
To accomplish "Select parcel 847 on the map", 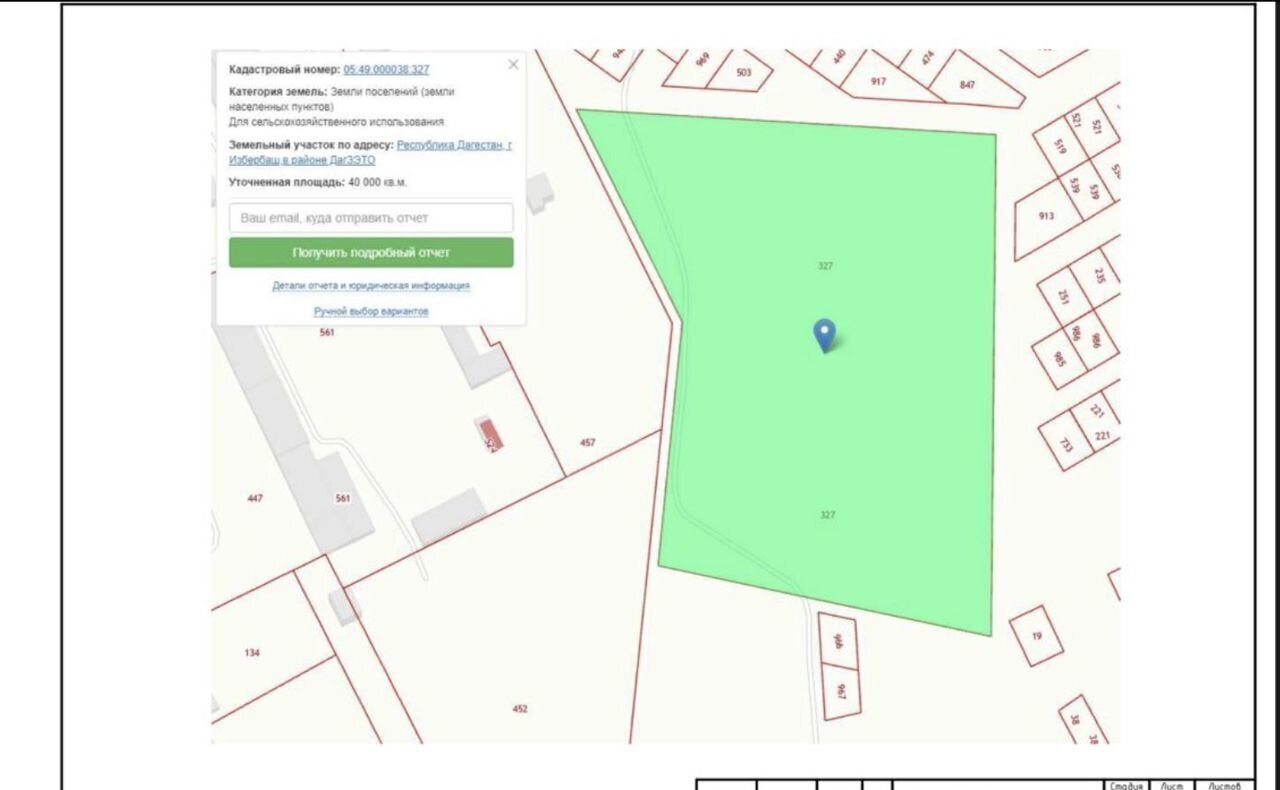I will (x=967, y=85).
